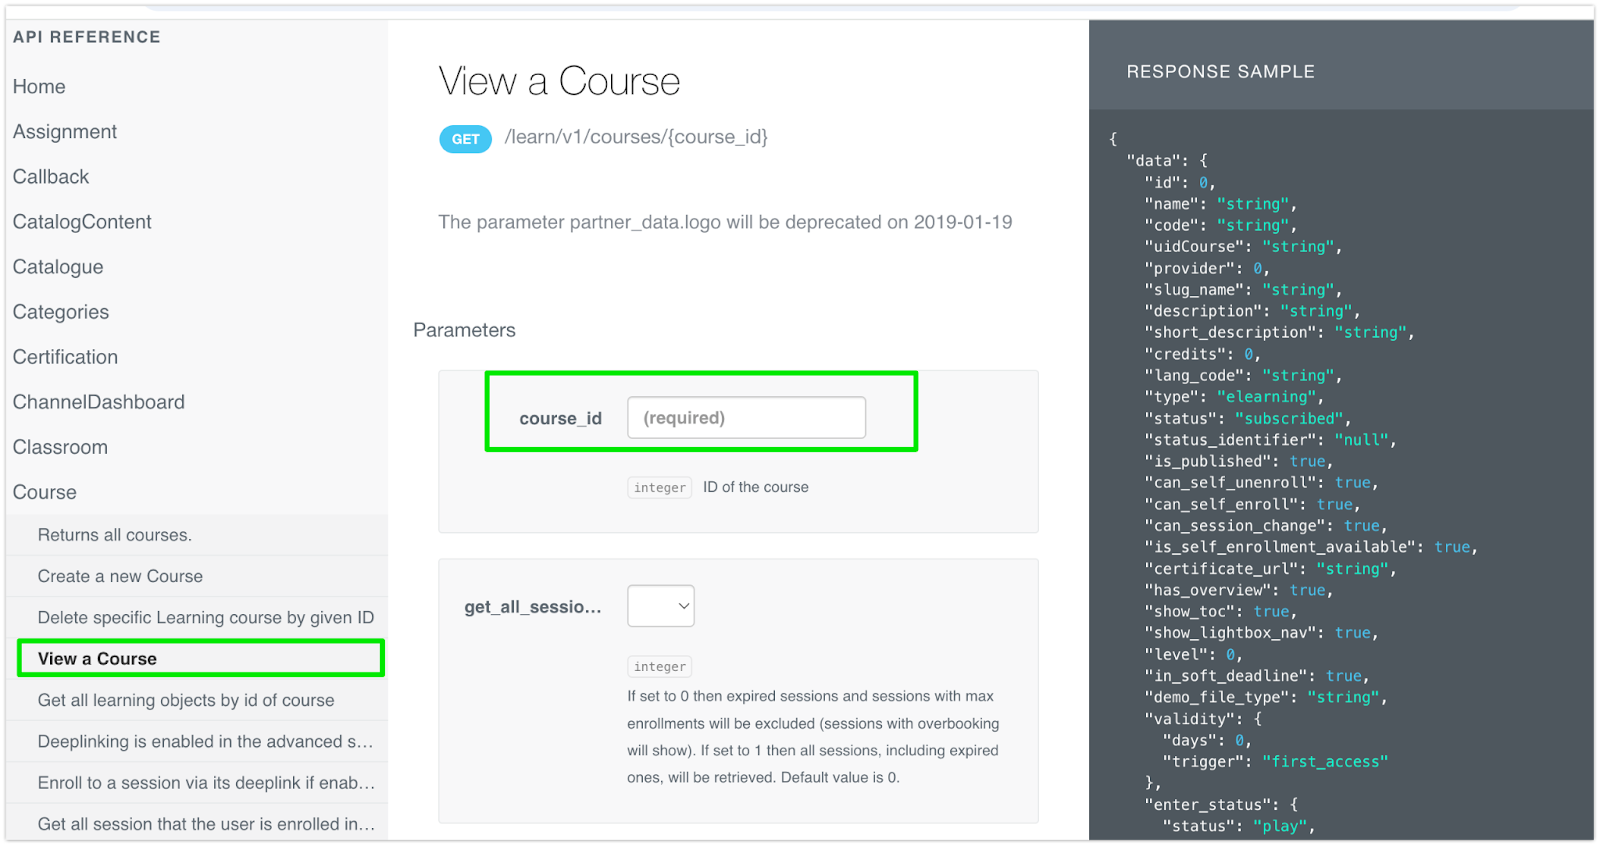Viewport: 1600px width, 846px height.
Task: Open the get_all_sessions dropdown
Action: coord(661,606)
